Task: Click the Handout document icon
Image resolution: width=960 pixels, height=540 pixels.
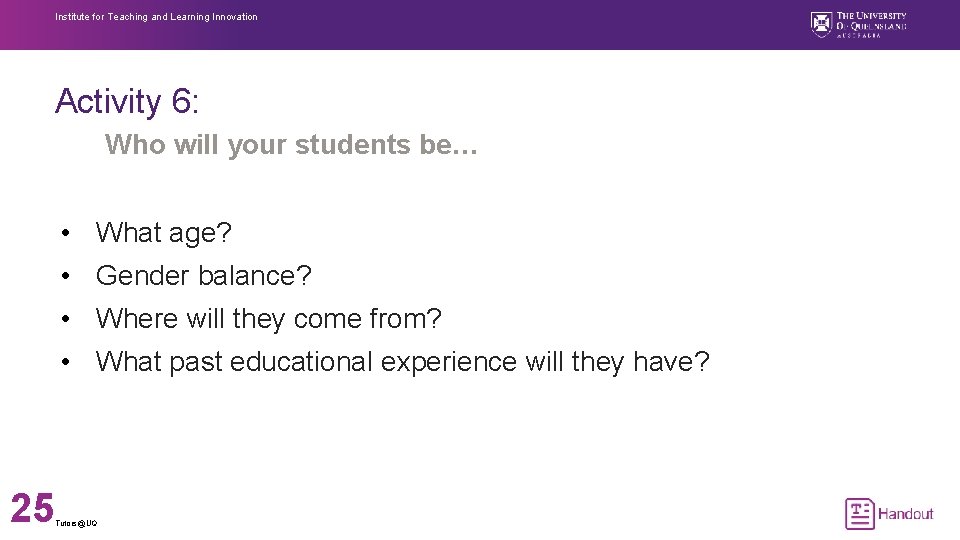Action: [859, 514]
